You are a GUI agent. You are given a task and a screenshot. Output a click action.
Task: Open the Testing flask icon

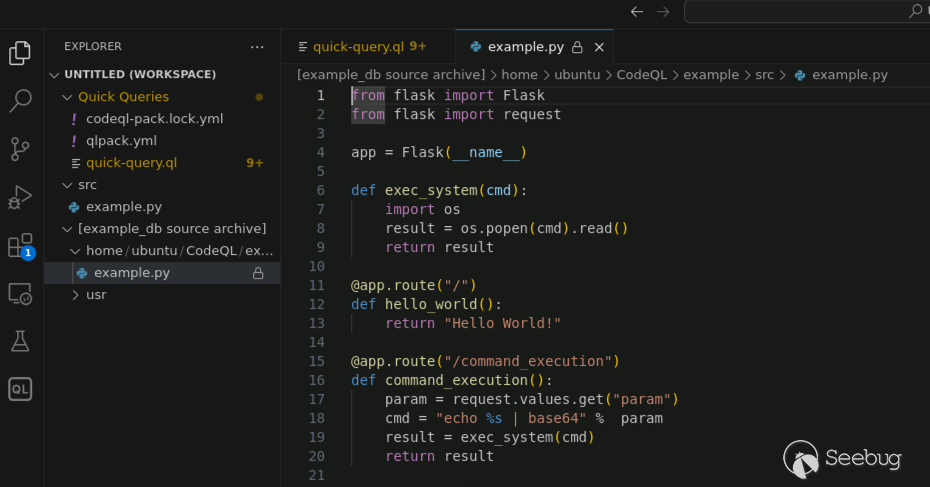click(20, 341)
